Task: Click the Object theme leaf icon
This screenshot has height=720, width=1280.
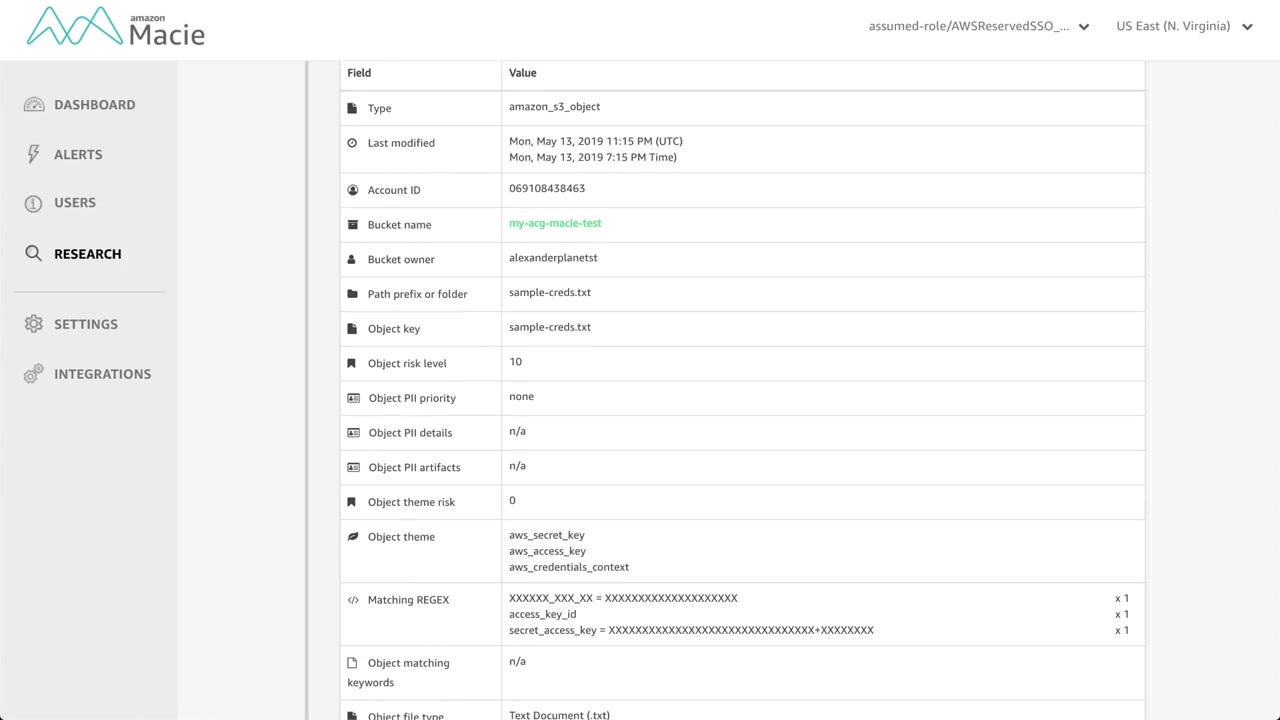Action: (x=352, y=537)
